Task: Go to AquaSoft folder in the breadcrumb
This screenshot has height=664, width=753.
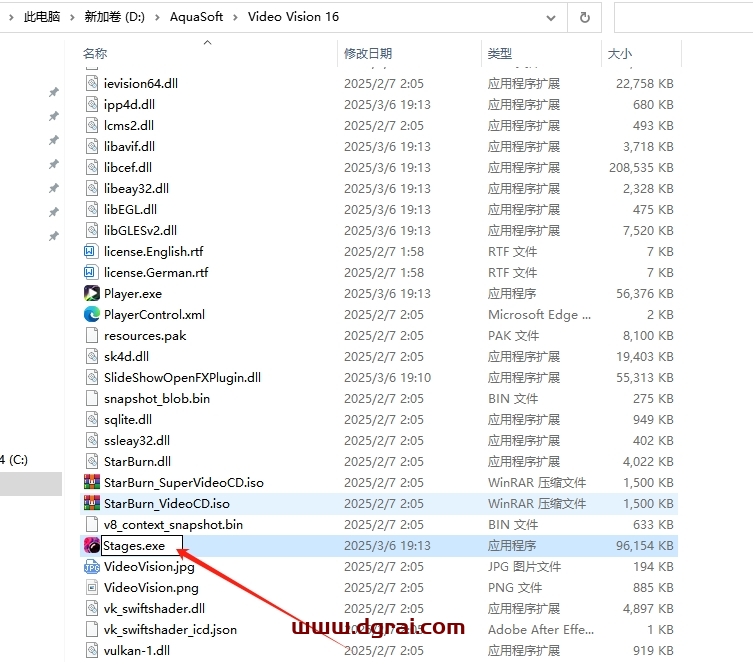Action: coord(196,17)
